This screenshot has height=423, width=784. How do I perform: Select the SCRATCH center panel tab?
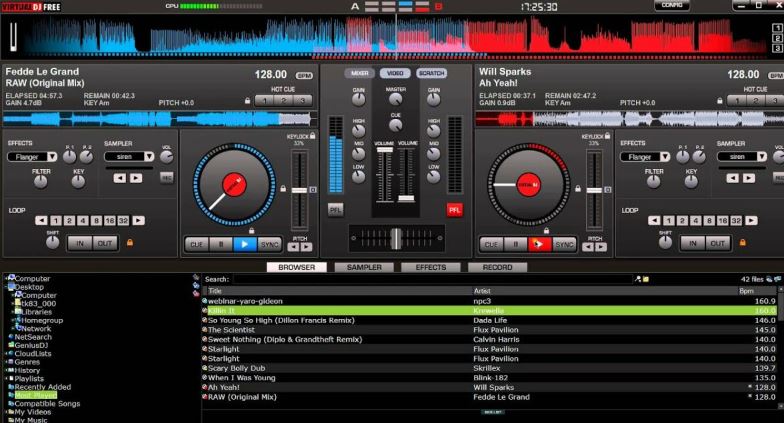pos(432,73)
